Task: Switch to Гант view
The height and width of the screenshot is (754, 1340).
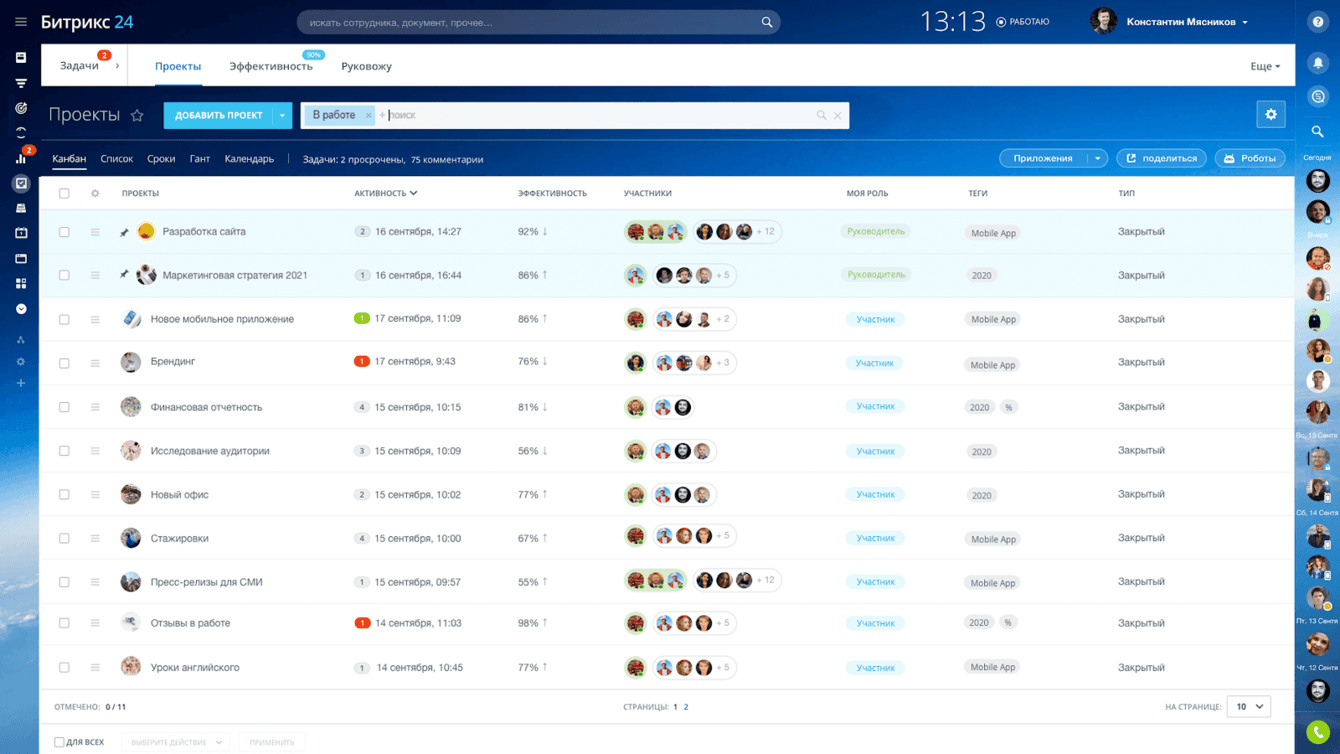Action: (200, 159)
